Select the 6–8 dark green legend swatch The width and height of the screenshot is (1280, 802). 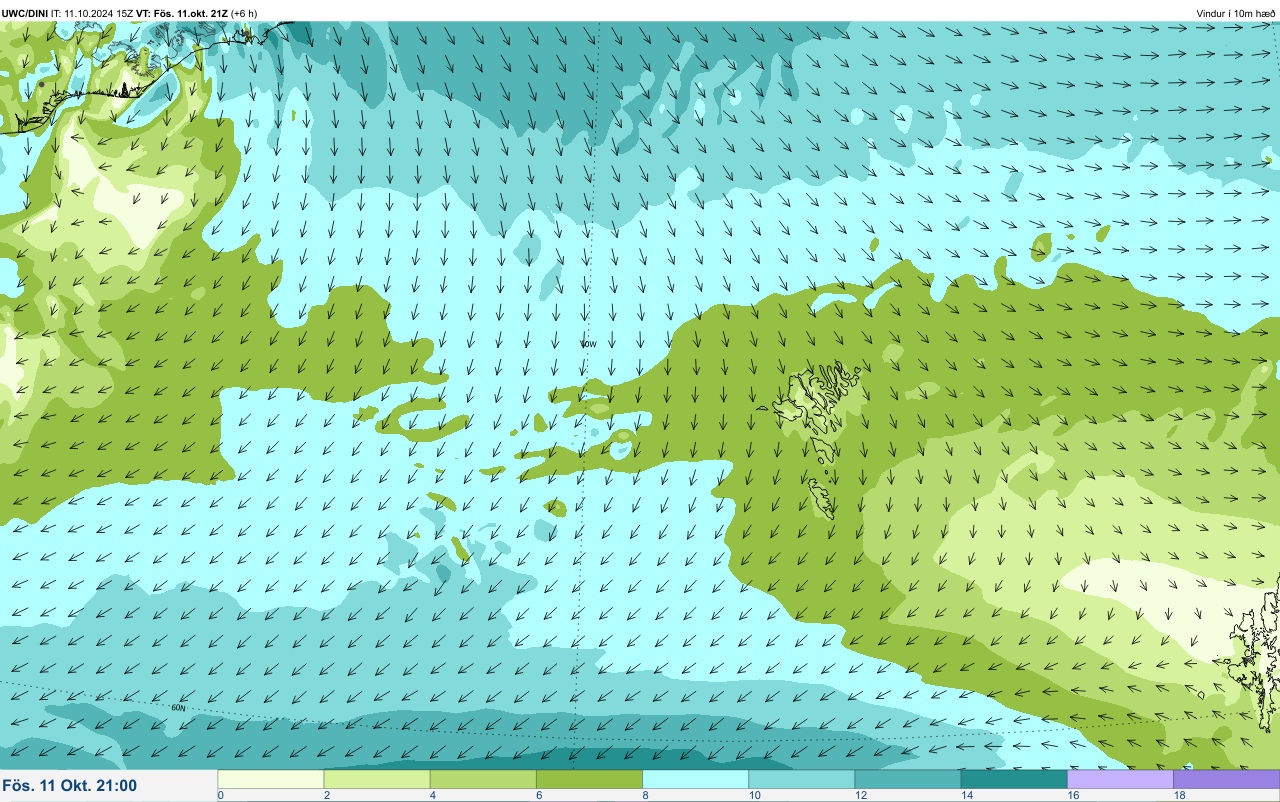click(589, 779)
